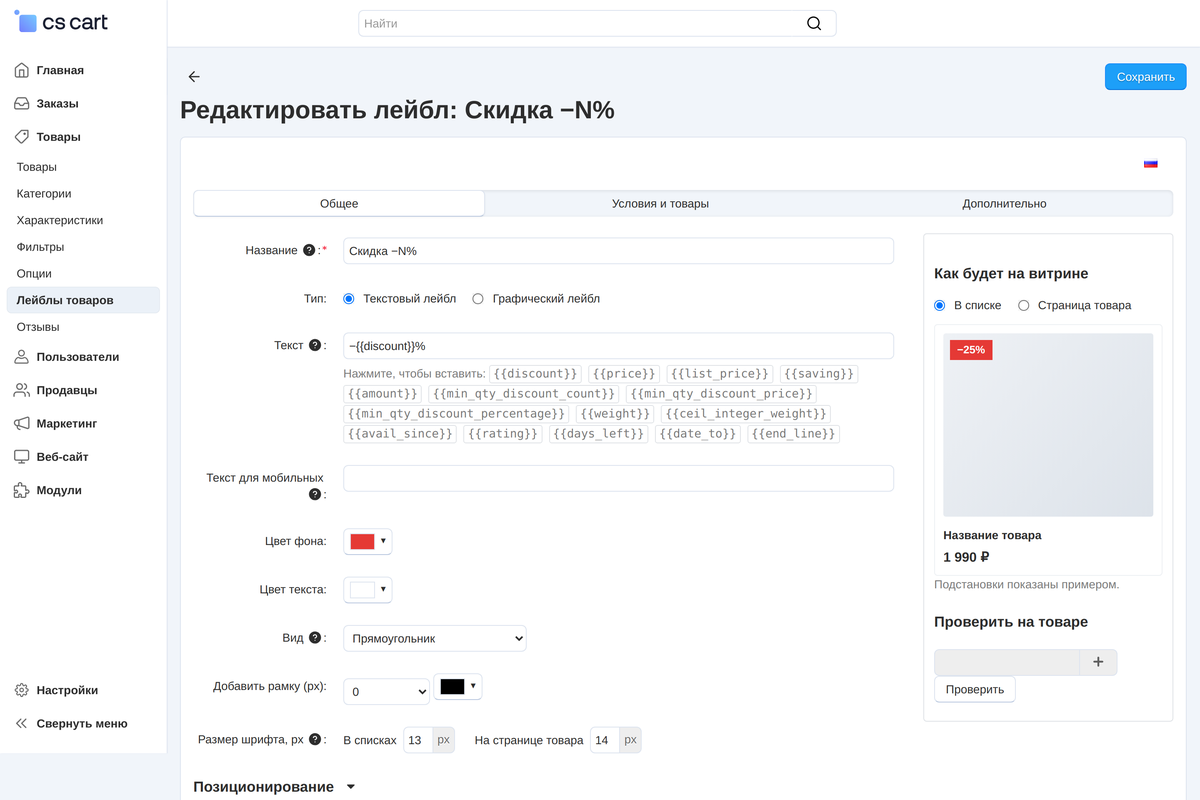The width and height of the screenshot is (1200, 800).
Task: Click На странице товара font size field
Action: [604, 740]
